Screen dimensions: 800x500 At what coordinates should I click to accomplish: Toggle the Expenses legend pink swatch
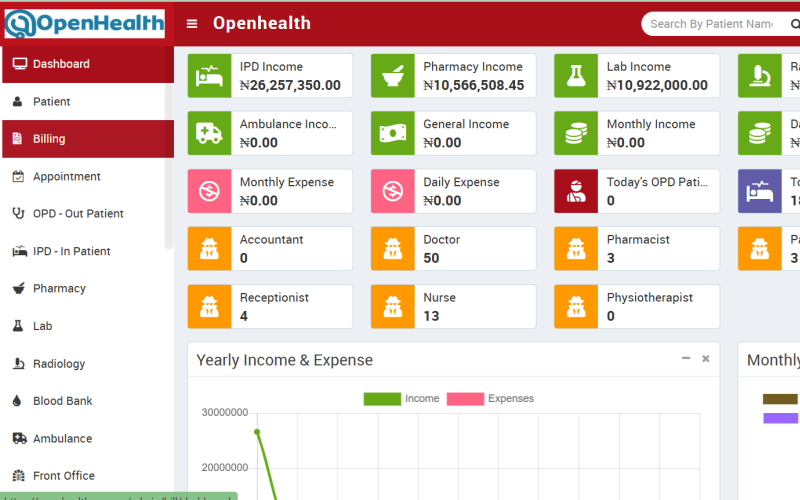pyautogui.click(x=465, y=398)
